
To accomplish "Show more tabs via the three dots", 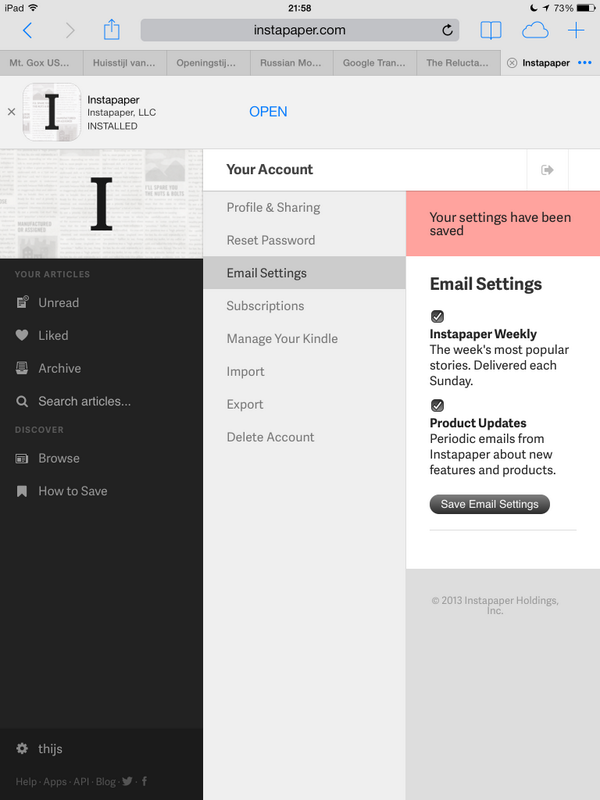I will pyautogui.click(x=585, y=63).
